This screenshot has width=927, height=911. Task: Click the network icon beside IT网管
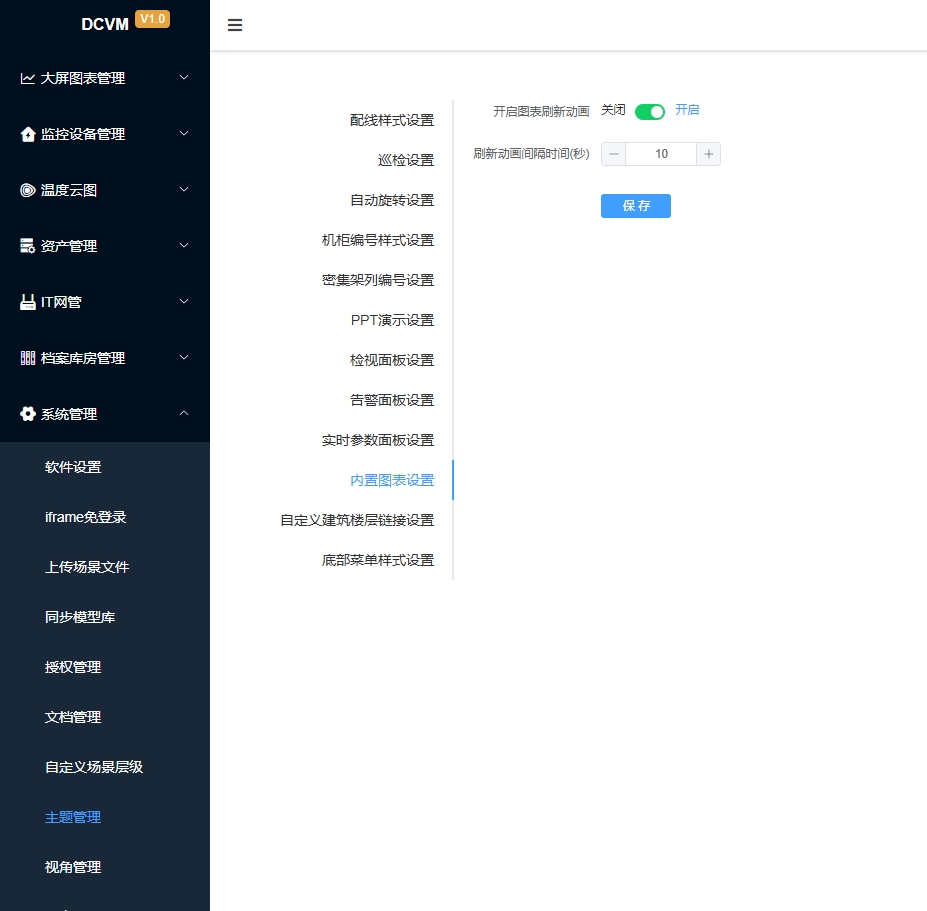click(28, 302)
